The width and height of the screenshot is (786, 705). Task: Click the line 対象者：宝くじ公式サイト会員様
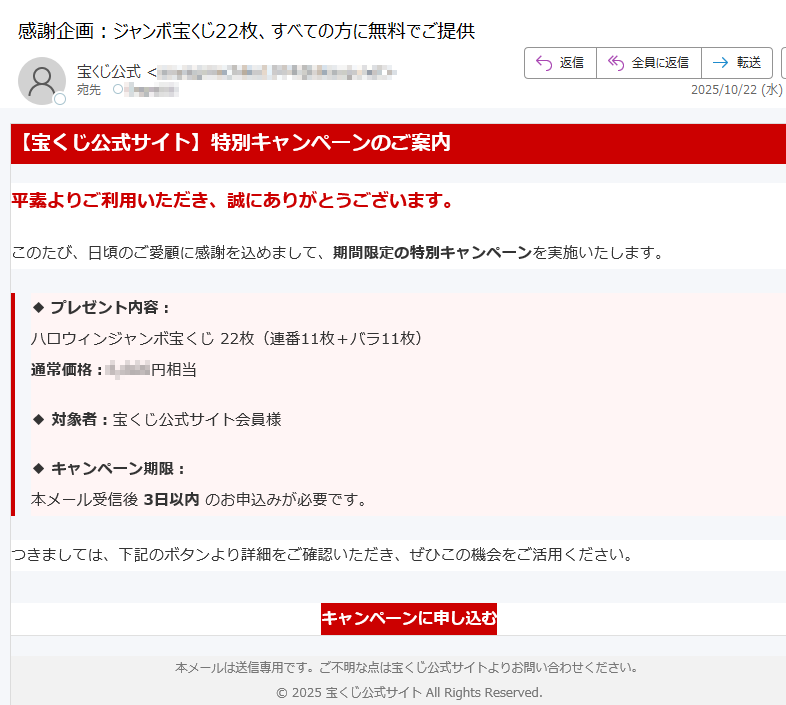(157, 419)
